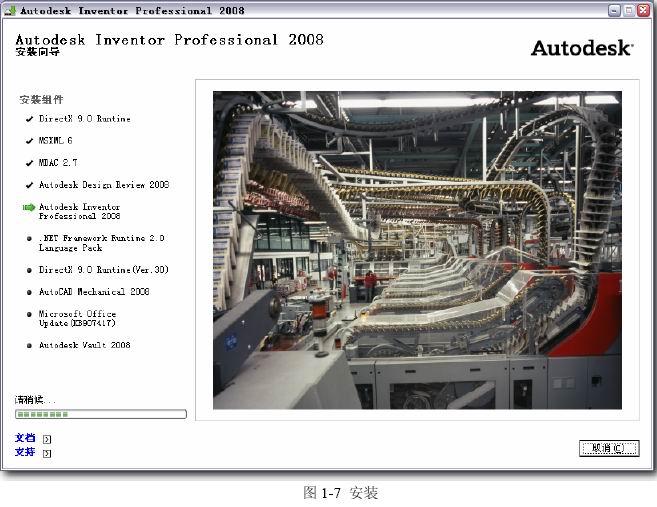Image resolution: width=657 pixels, height=507 pixels.
Task: Expand the arrow icon next to 支持
Action: (47, 453)
